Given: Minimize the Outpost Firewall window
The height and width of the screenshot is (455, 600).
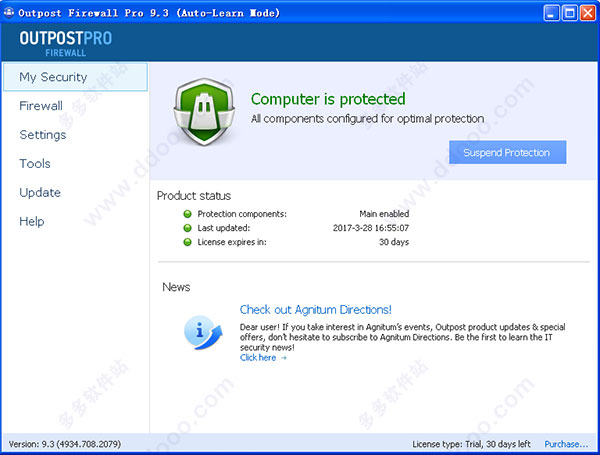Looking at the screenshot, I should tap(551, 13).
